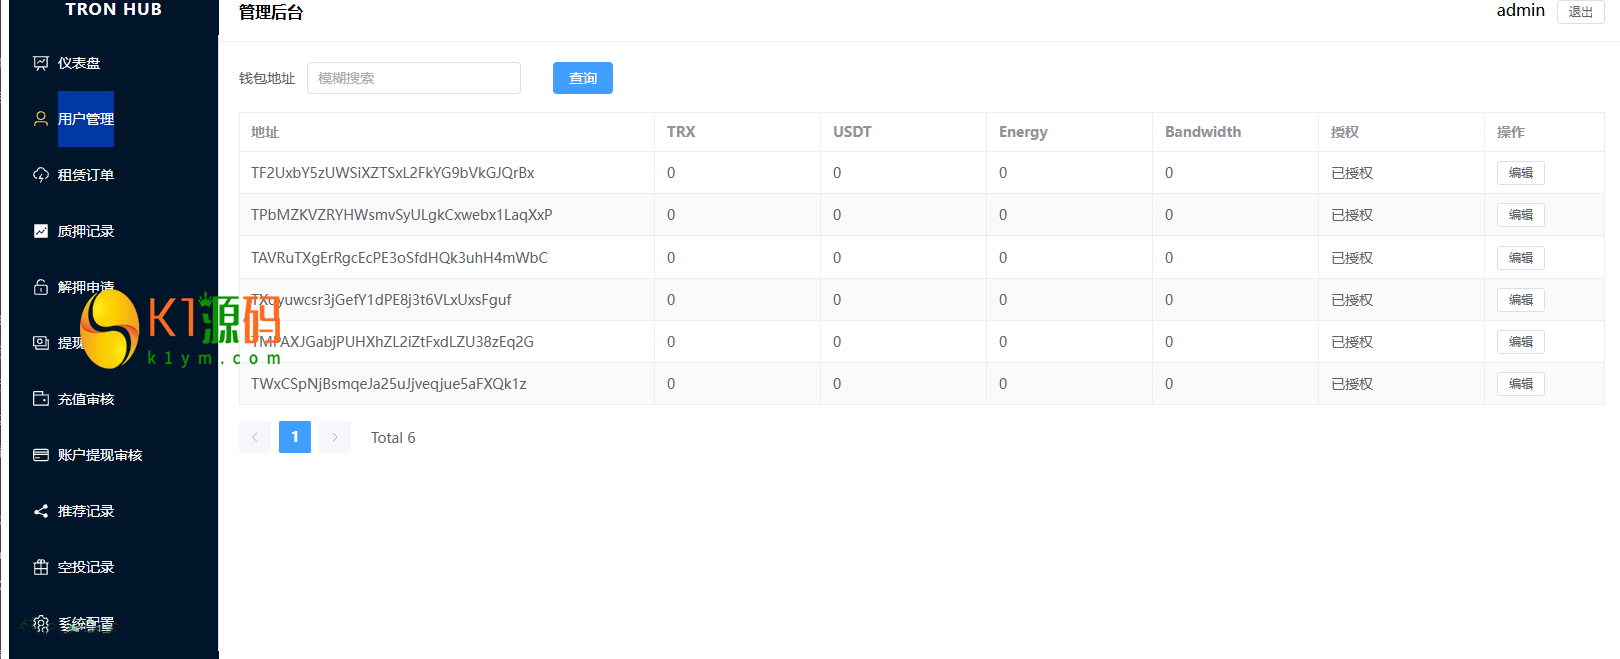This screenshot has height=659, width=1620.
Task: Click 编辑 for address TPbMZKVZRYHWsmvSyULgkCxwebx1LaqXxP
Action: tap(1521, 215)
